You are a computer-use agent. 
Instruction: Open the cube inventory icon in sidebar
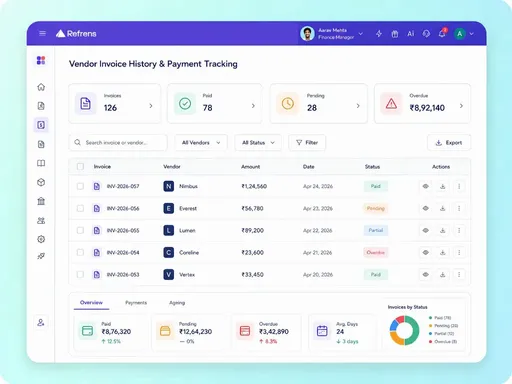[x=41, y=182]
